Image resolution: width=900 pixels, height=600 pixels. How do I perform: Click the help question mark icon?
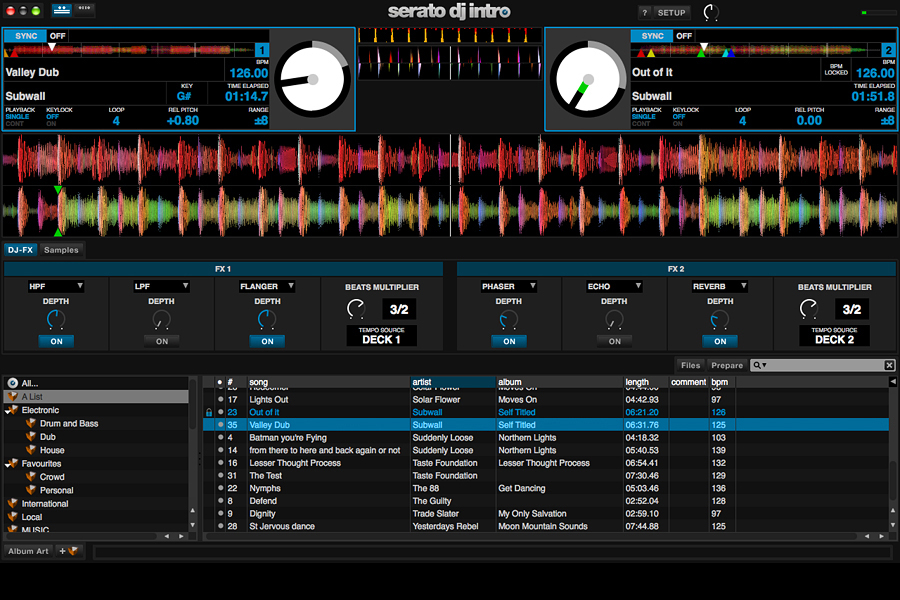click(645, 13)
